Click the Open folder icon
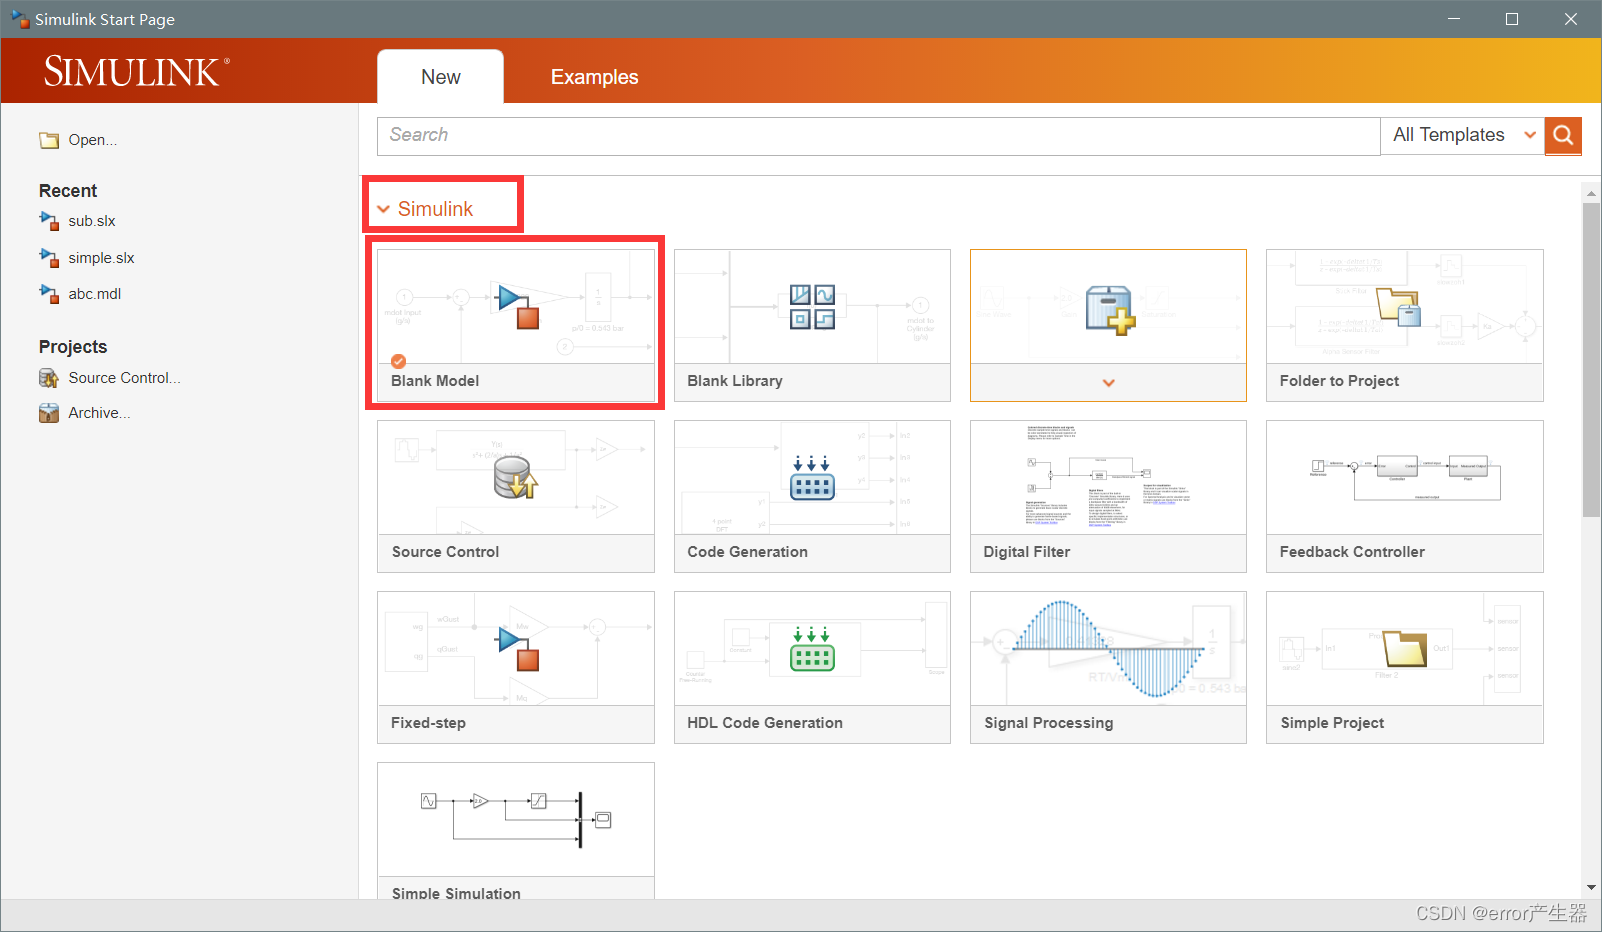This screenshot has height=932, width=1602. (x=49, y=140)
